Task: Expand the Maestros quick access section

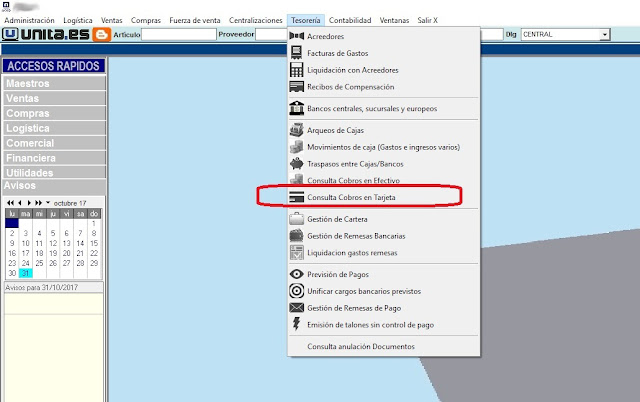Action: (x=52, y=83)
